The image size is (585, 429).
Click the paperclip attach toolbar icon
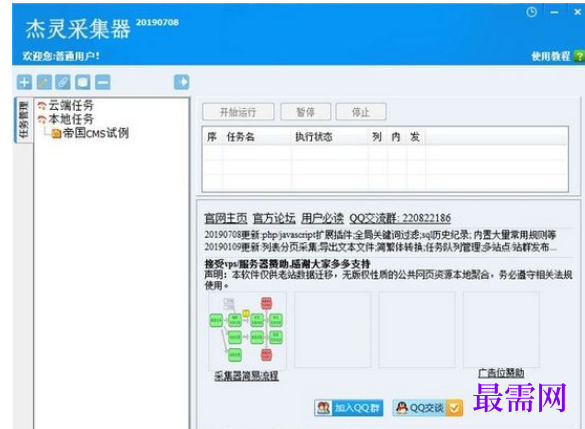[x=63, y=82]
